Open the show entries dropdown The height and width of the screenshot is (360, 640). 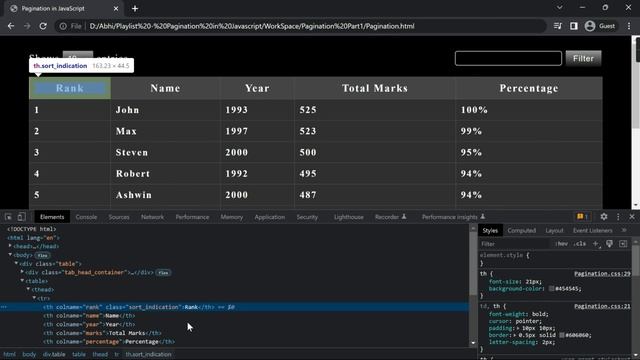click(78, 58)
